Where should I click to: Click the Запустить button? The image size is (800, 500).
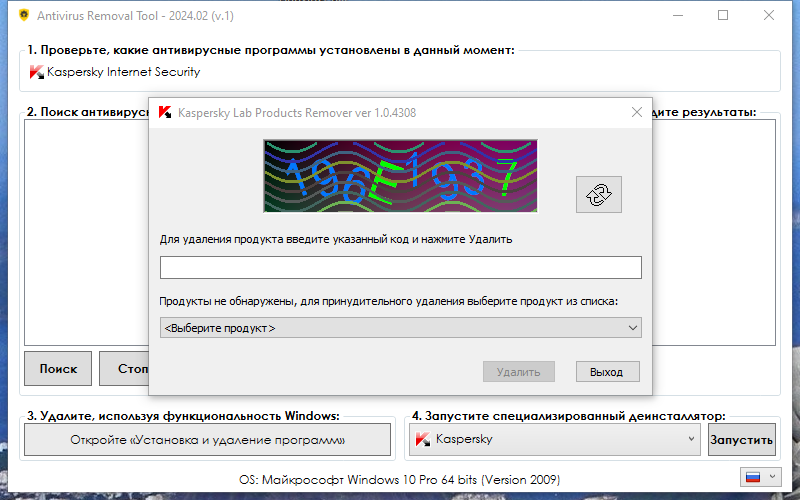[742, 439]
